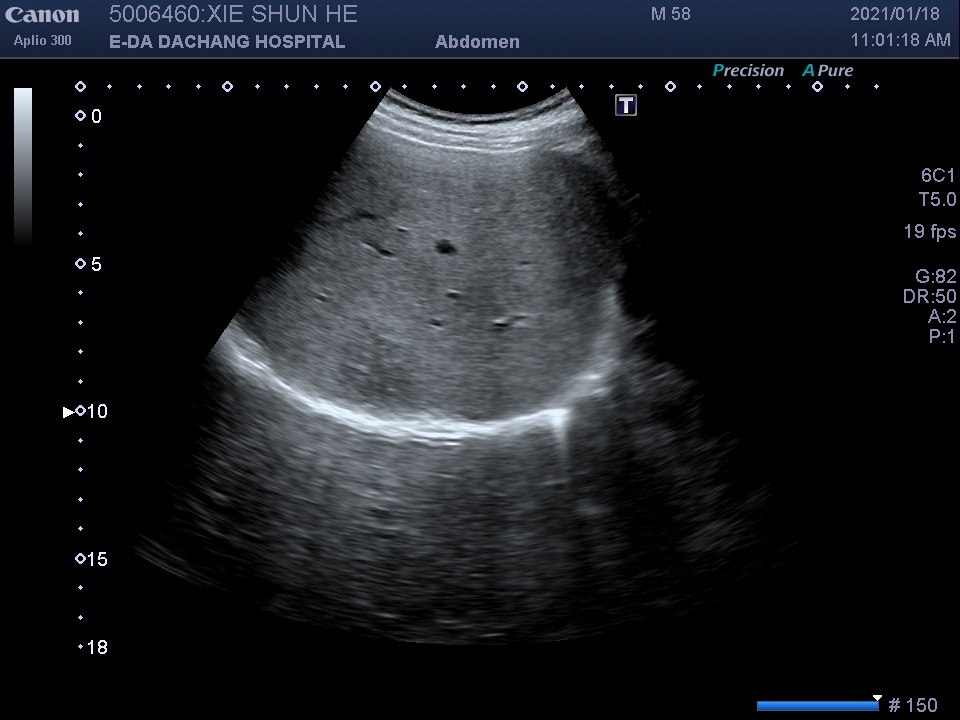Click the blue cine loop progress bar
960x720 pixels.
819,706
